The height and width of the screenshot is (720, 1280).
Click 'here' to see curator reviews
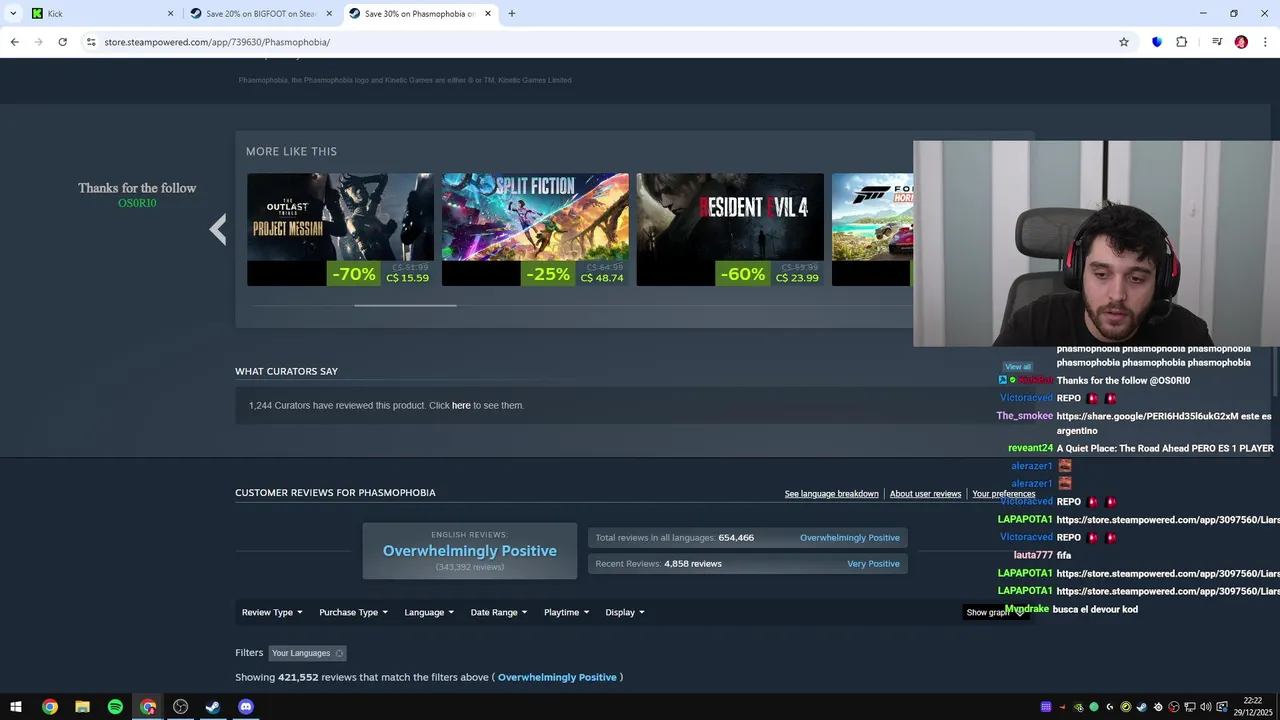pos(461,405)
